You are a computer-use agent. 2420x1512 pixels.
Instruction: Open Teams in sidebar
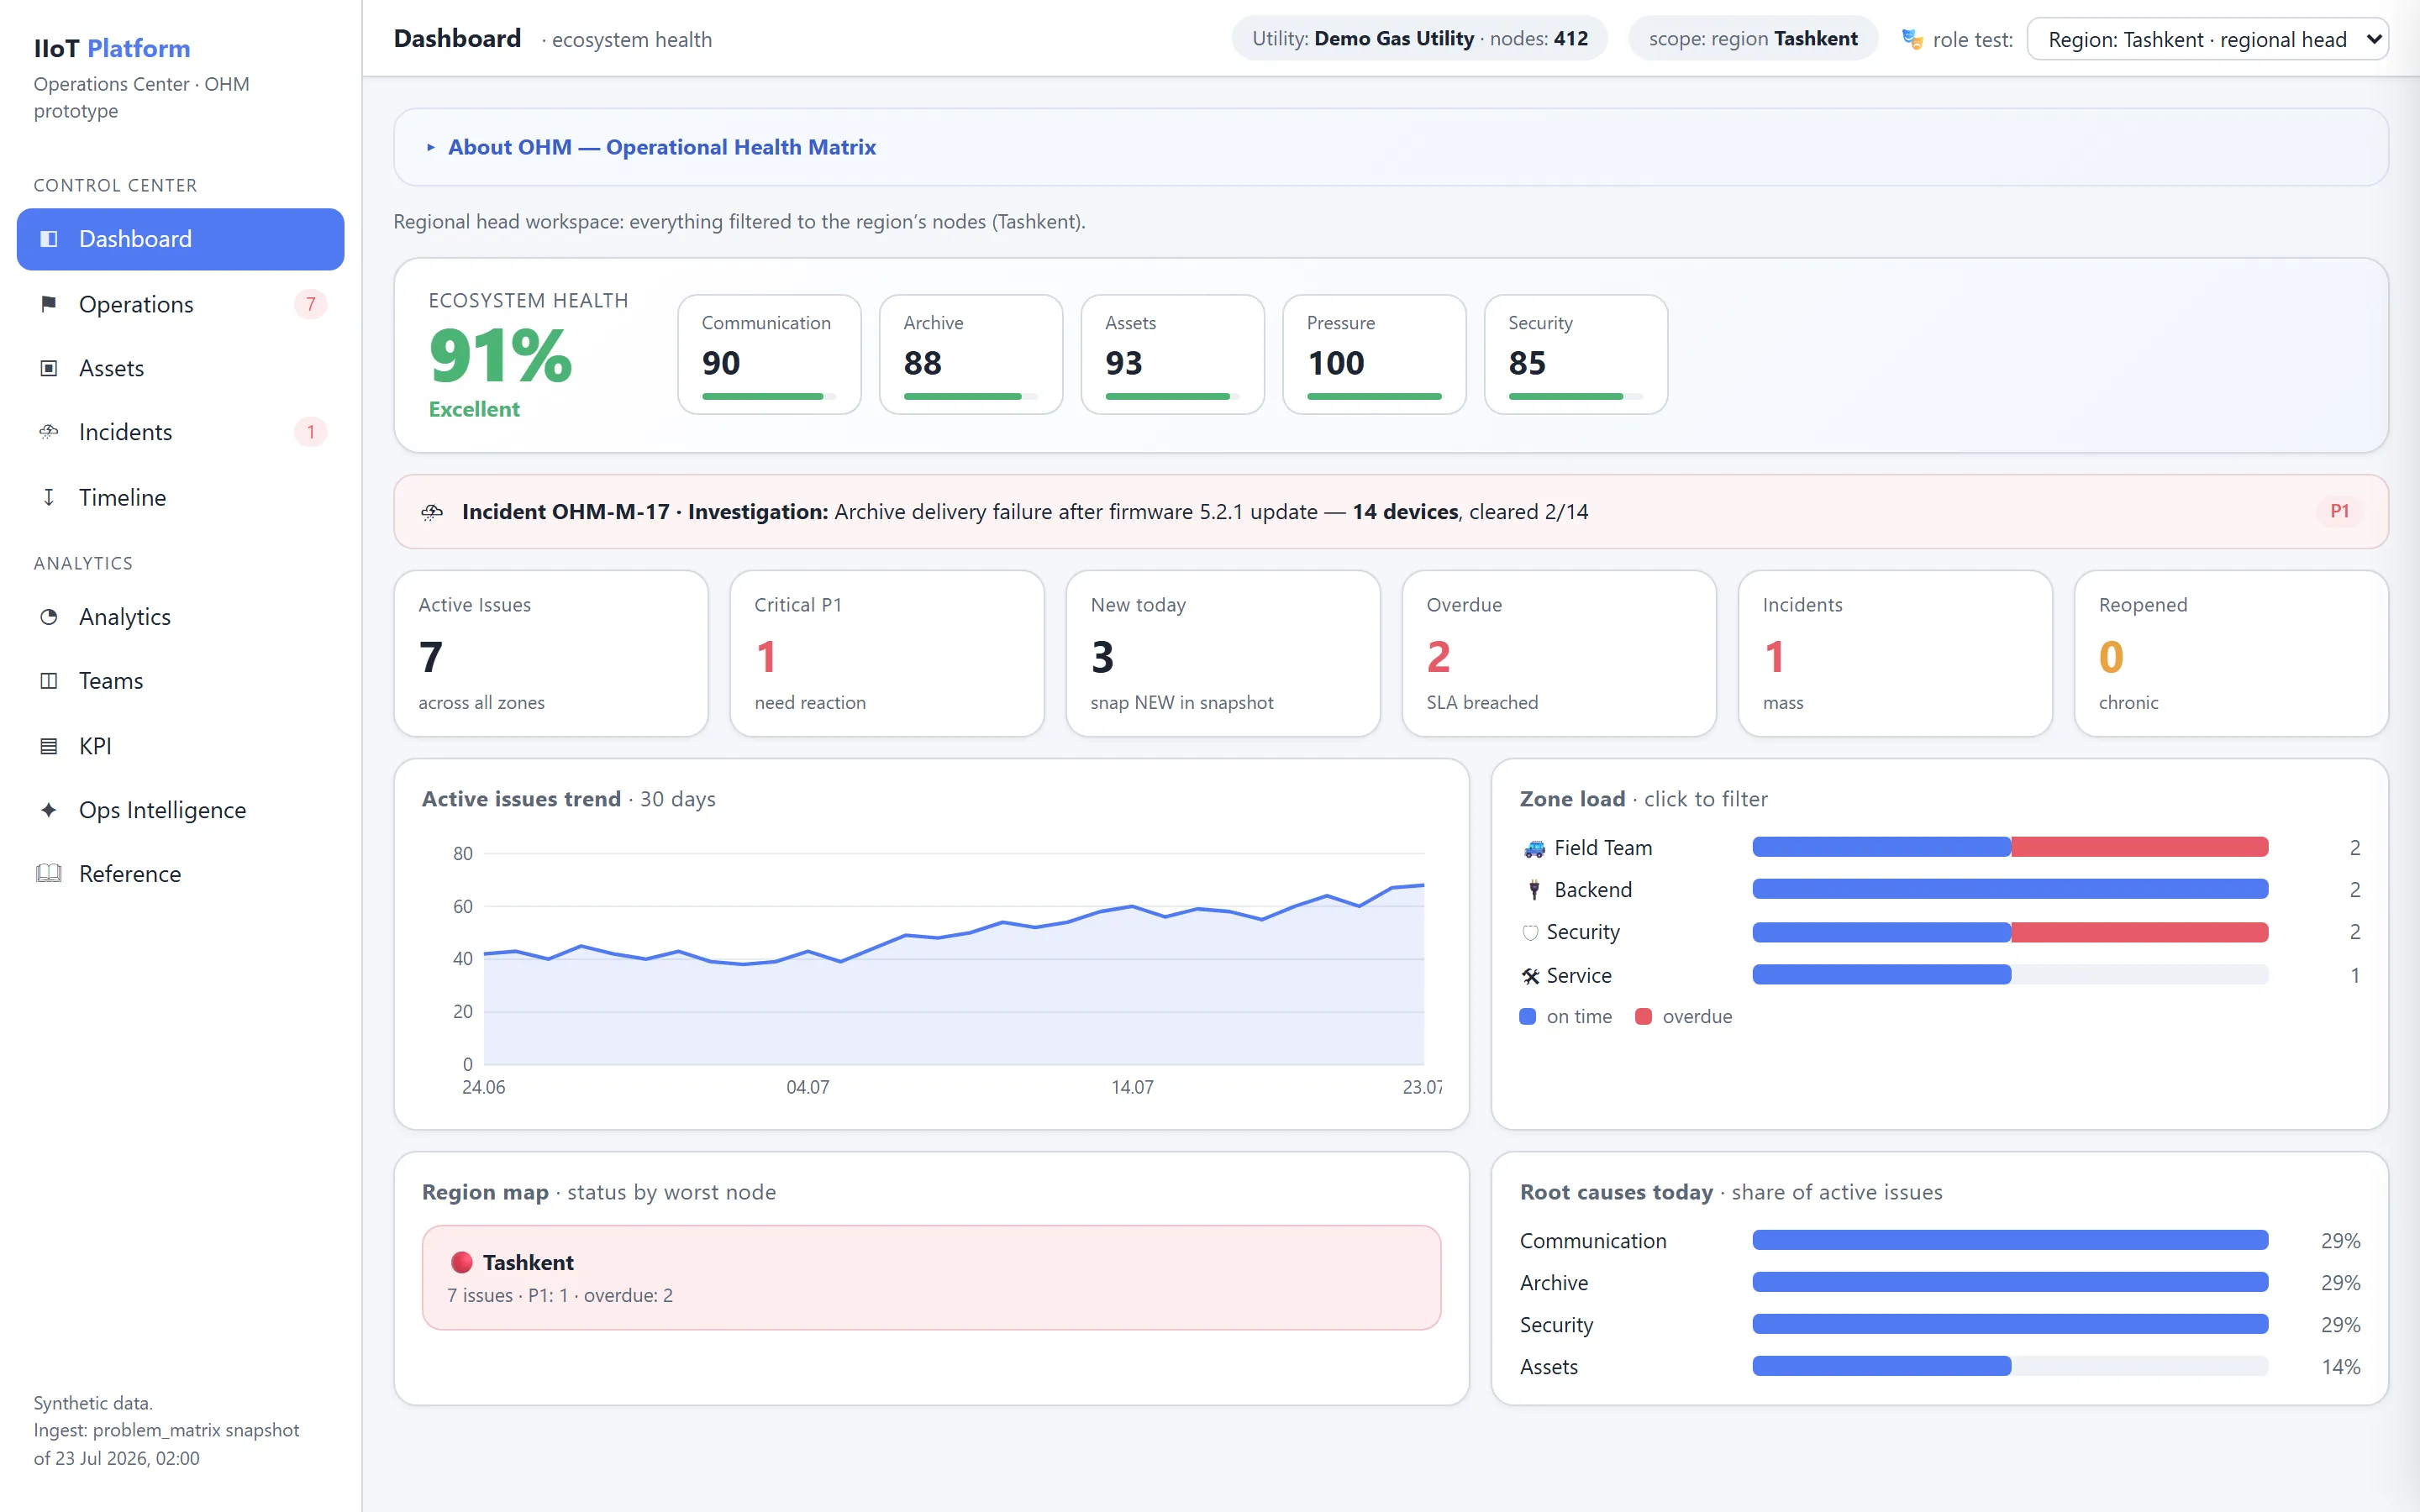(180, 681)
